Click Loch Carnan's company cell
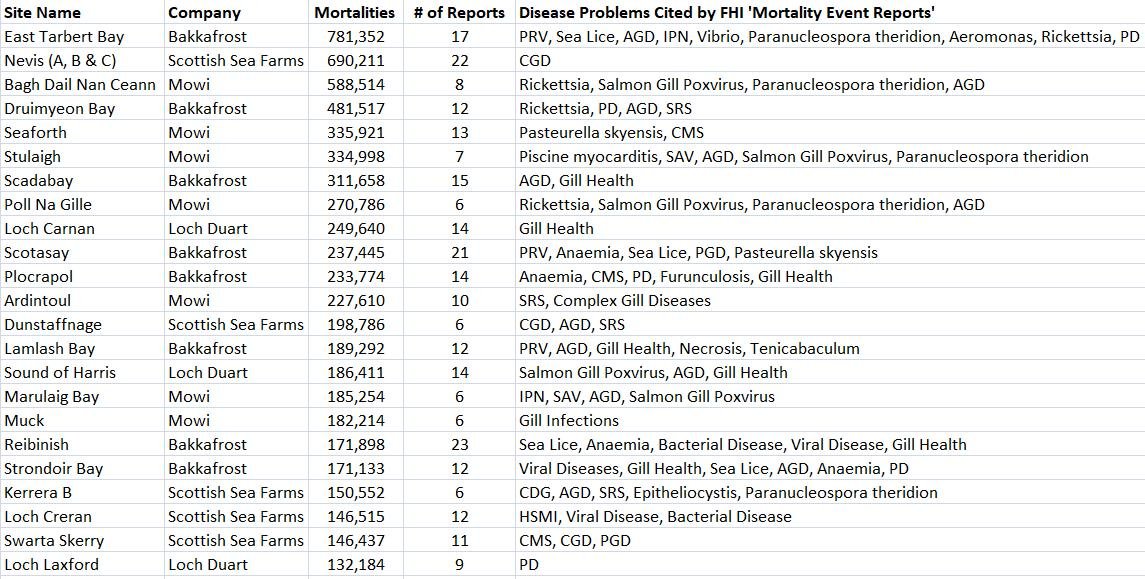The width and height of the screenshot is (1145, 579). click(x=207, y=229)
